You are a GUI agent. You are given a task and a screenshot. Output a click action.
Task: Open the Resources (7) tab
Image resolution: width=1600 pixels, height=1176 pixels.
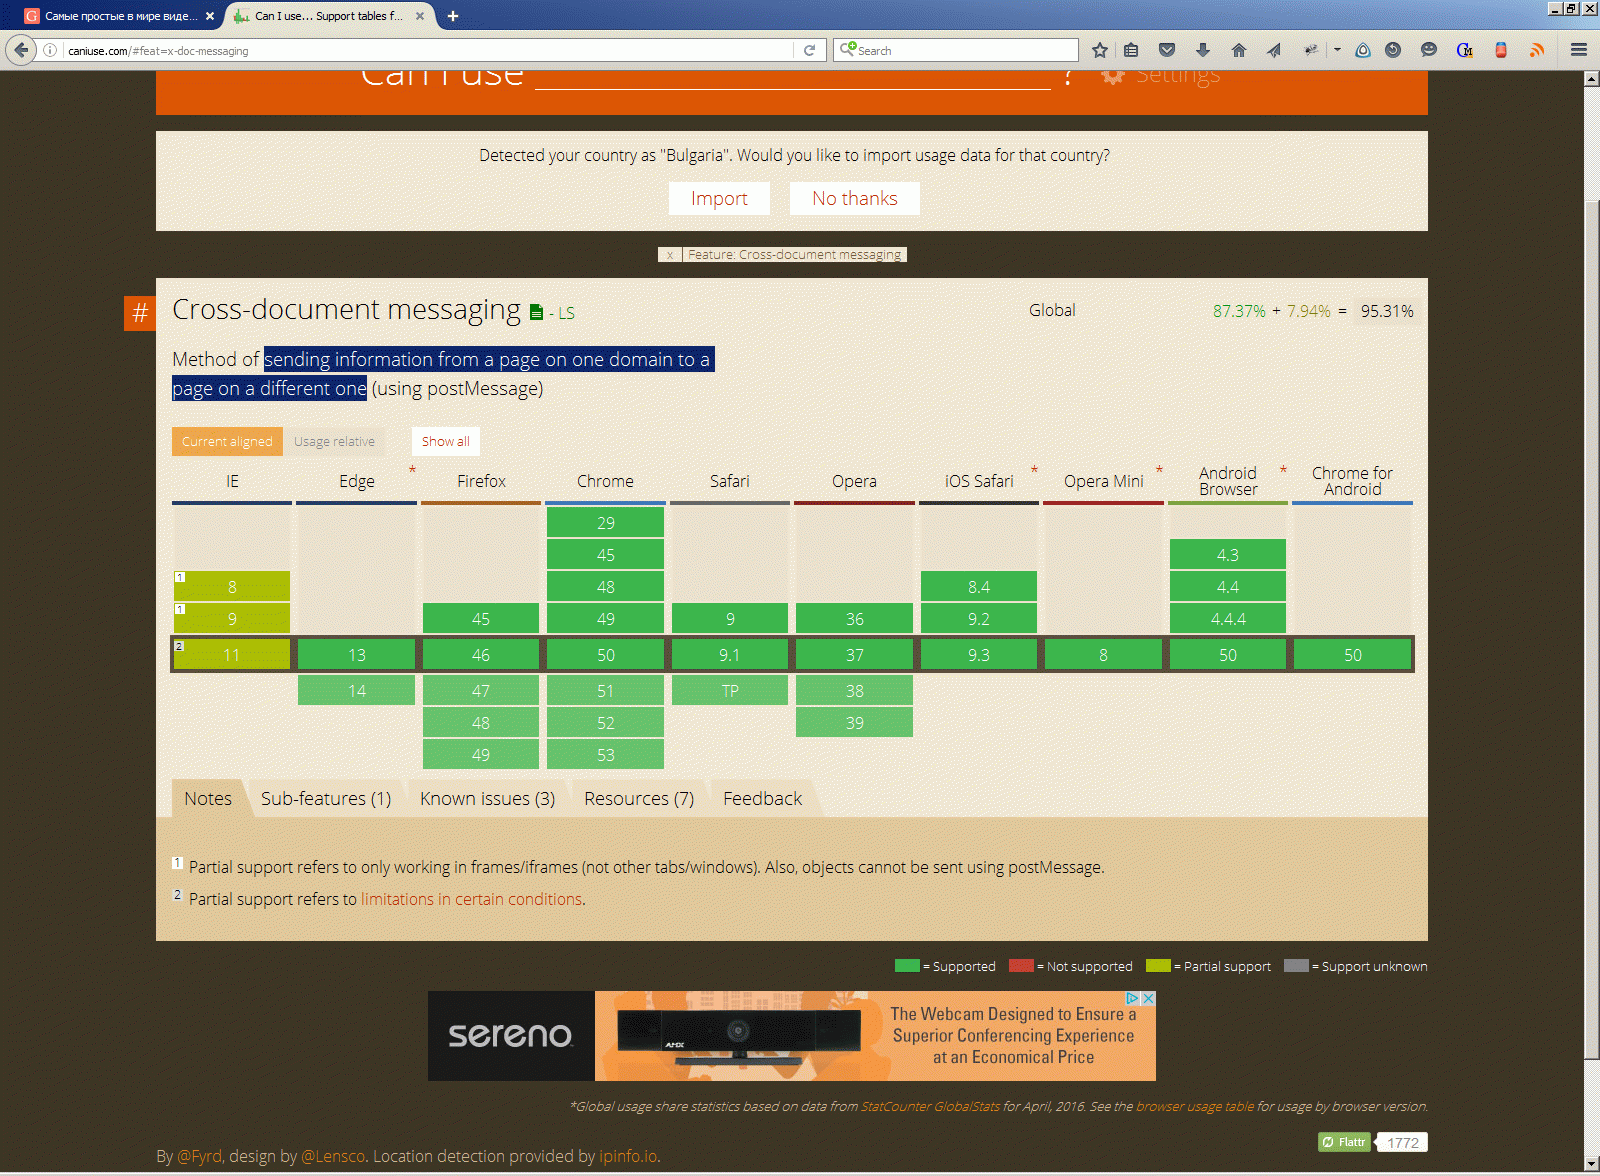pos(639,798)
